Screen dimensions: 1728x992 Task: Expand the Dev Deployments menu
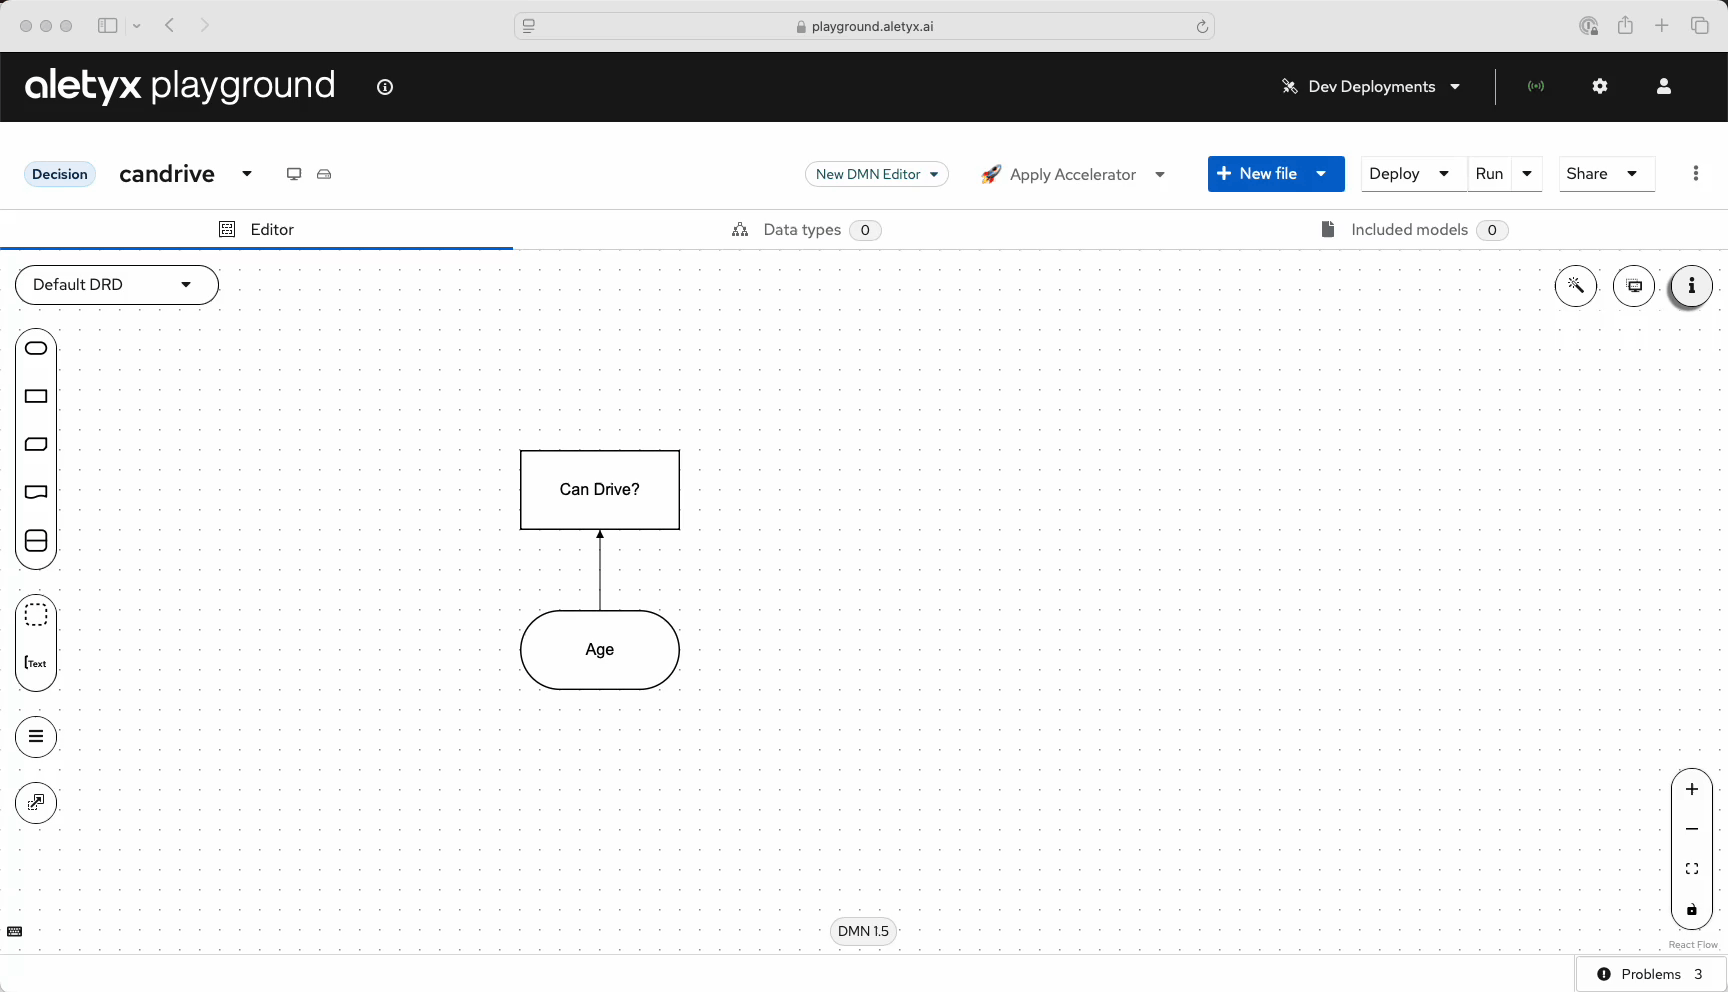[1371, 87]
